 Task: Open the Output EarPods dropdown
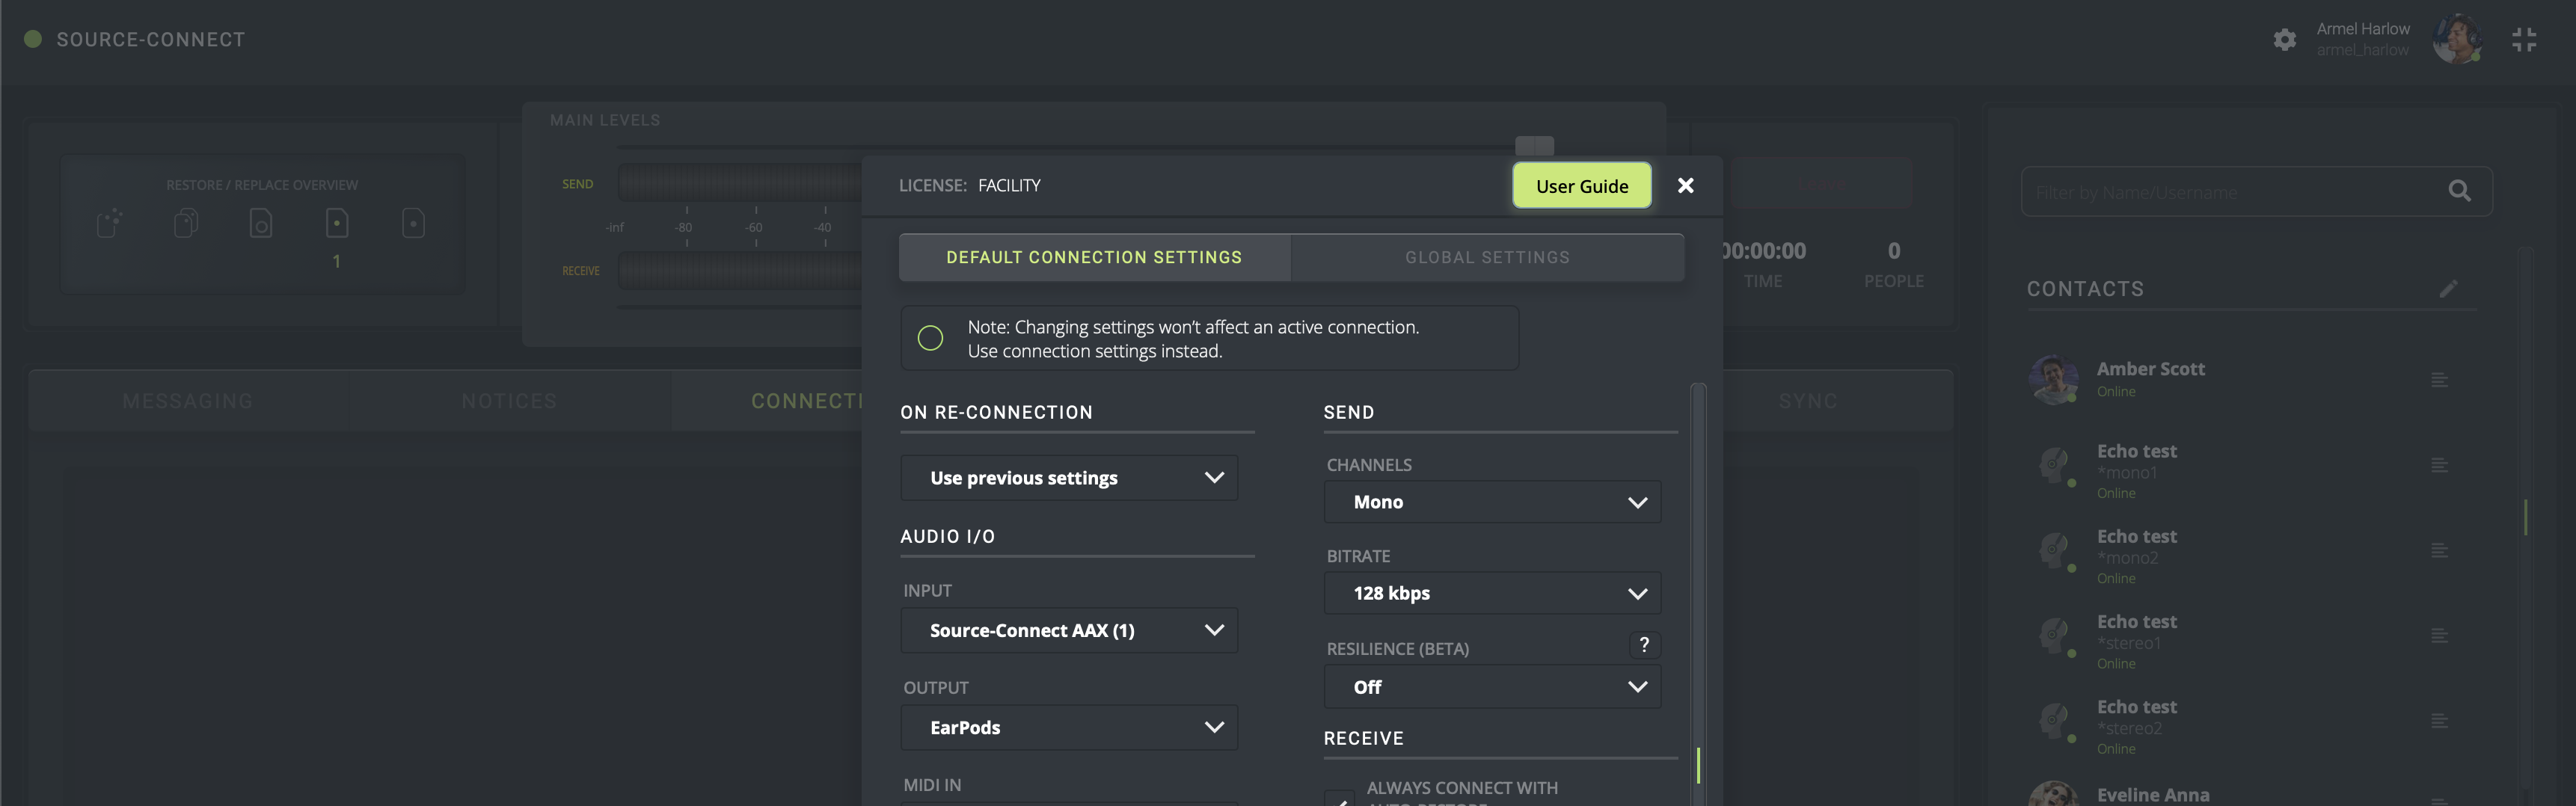tap(1069, 728)
